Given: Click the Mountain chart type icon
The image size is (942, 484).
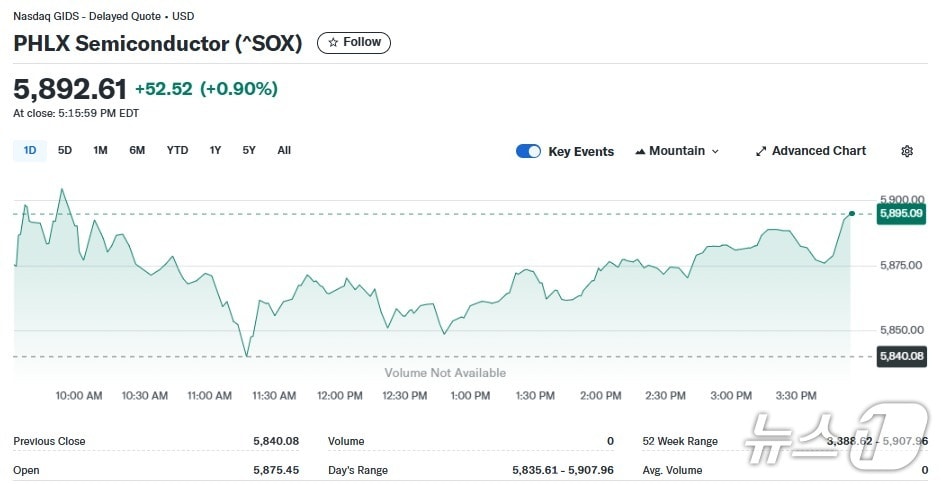Looking at the screenshot, I should point(639,152).
